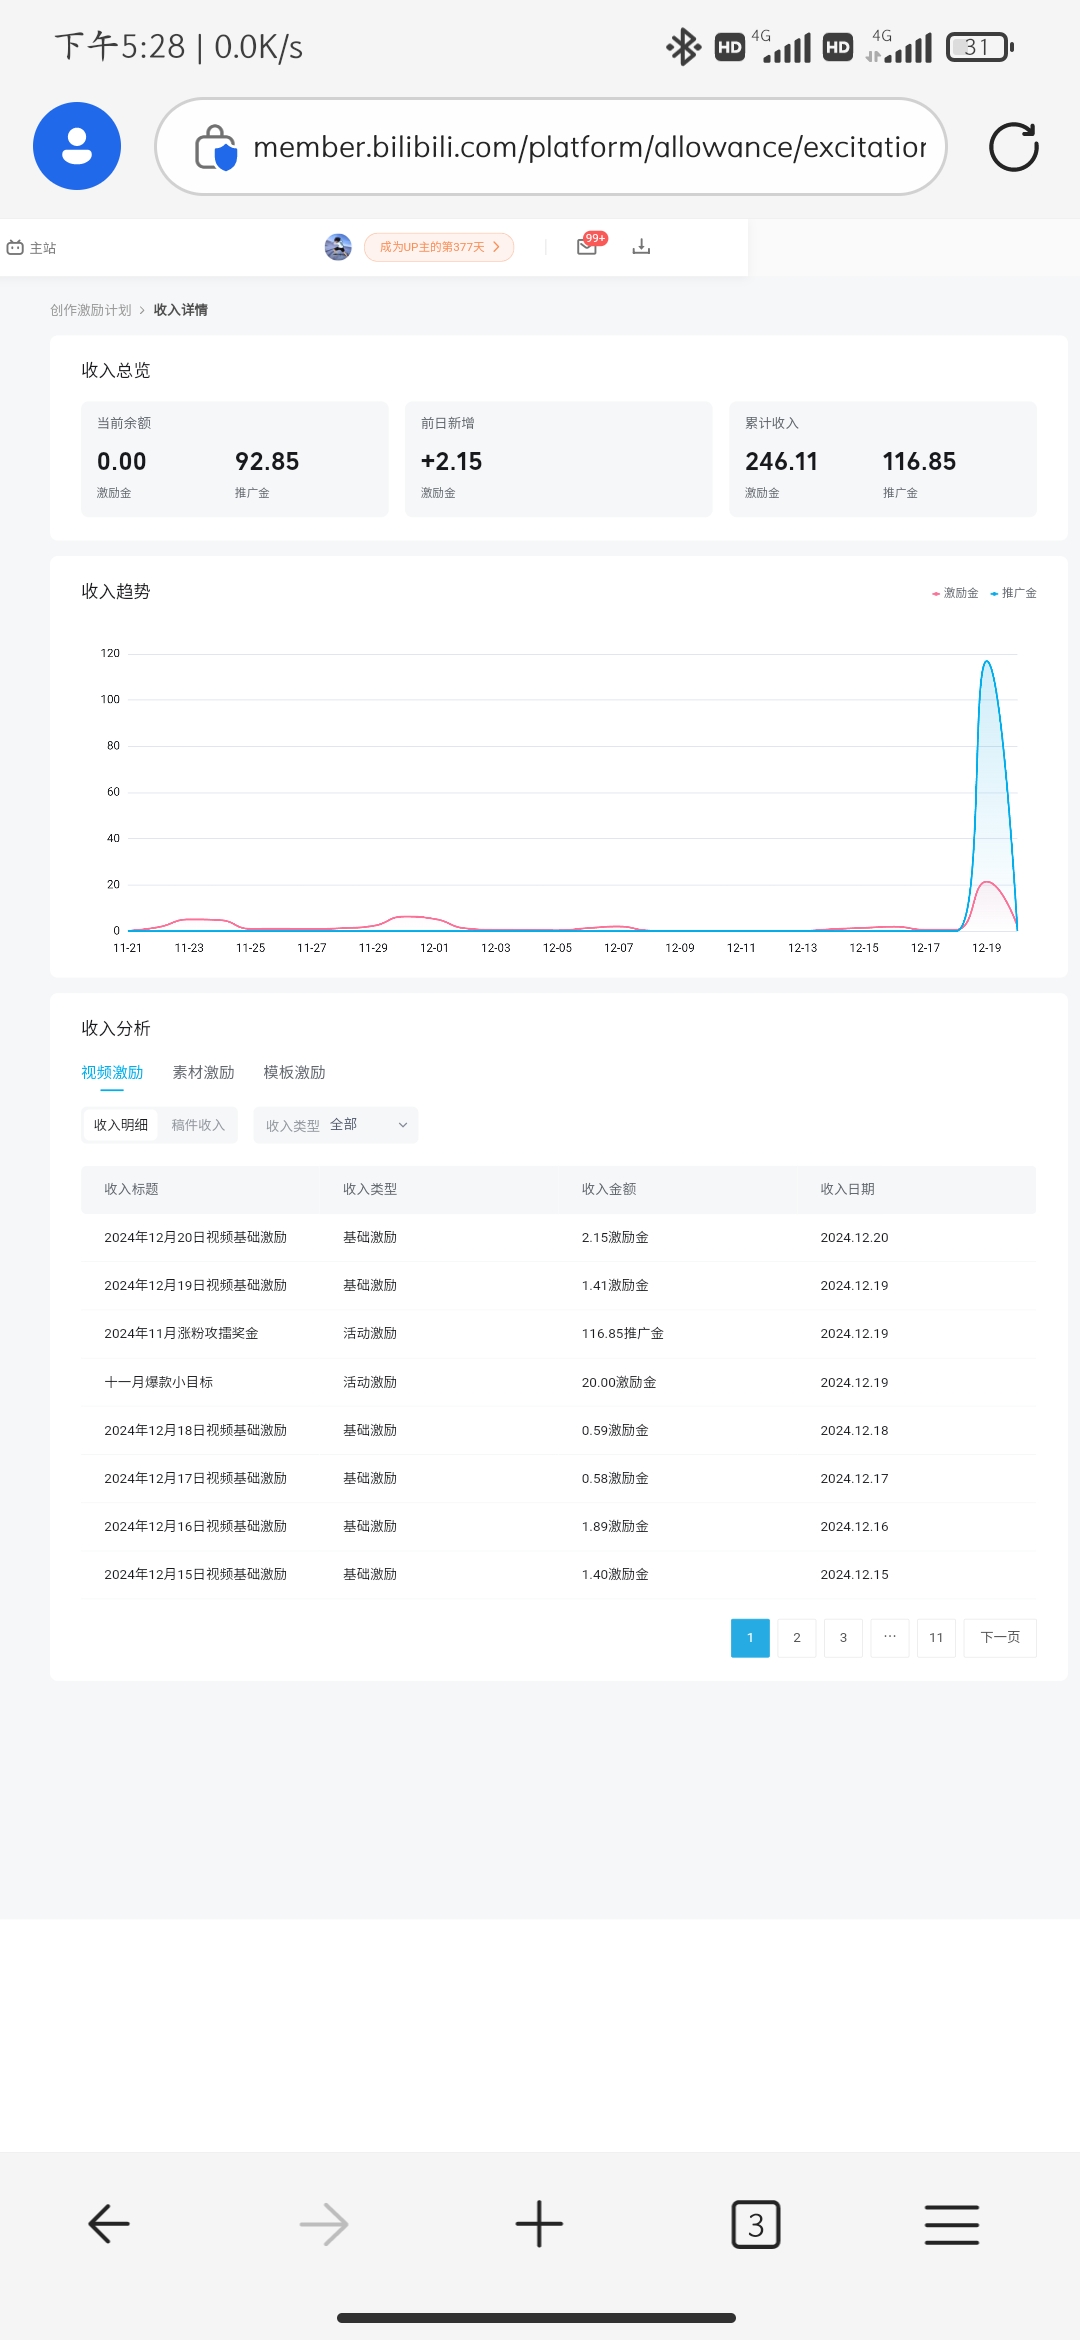Click 下一页 next page button

point(1000,1638)
